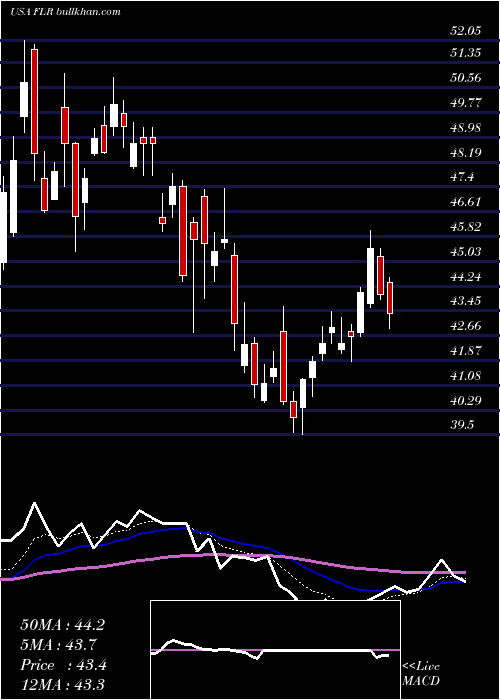This screenshot has height=700, width=500.
Task: Click inside the MACD inset panel
Action: point(275,650)
